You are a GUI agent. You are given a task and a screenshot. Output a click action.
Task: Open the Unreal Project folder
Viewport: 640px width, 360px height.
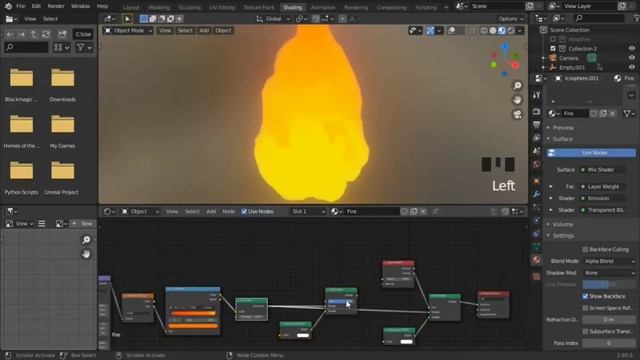(62, 177)
